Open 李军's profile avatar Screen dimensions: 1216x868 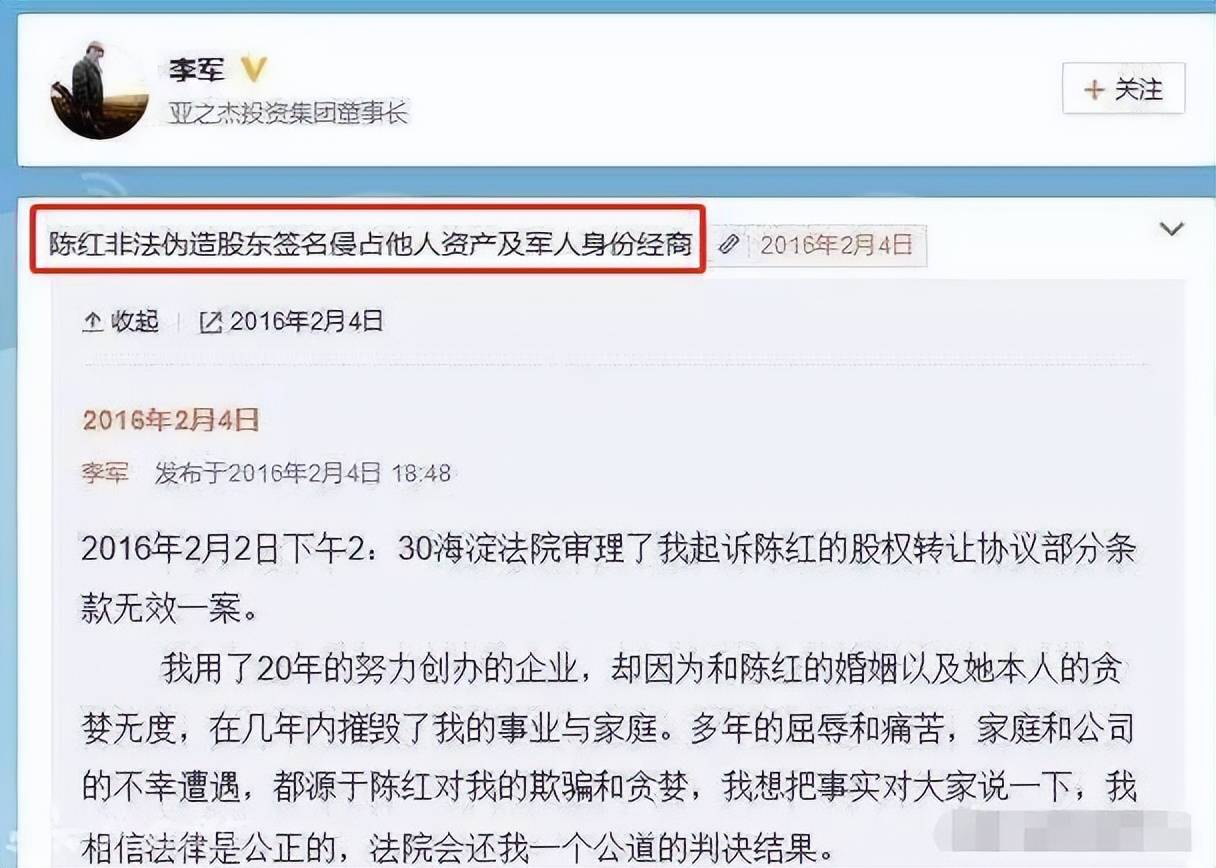[99, 90]
